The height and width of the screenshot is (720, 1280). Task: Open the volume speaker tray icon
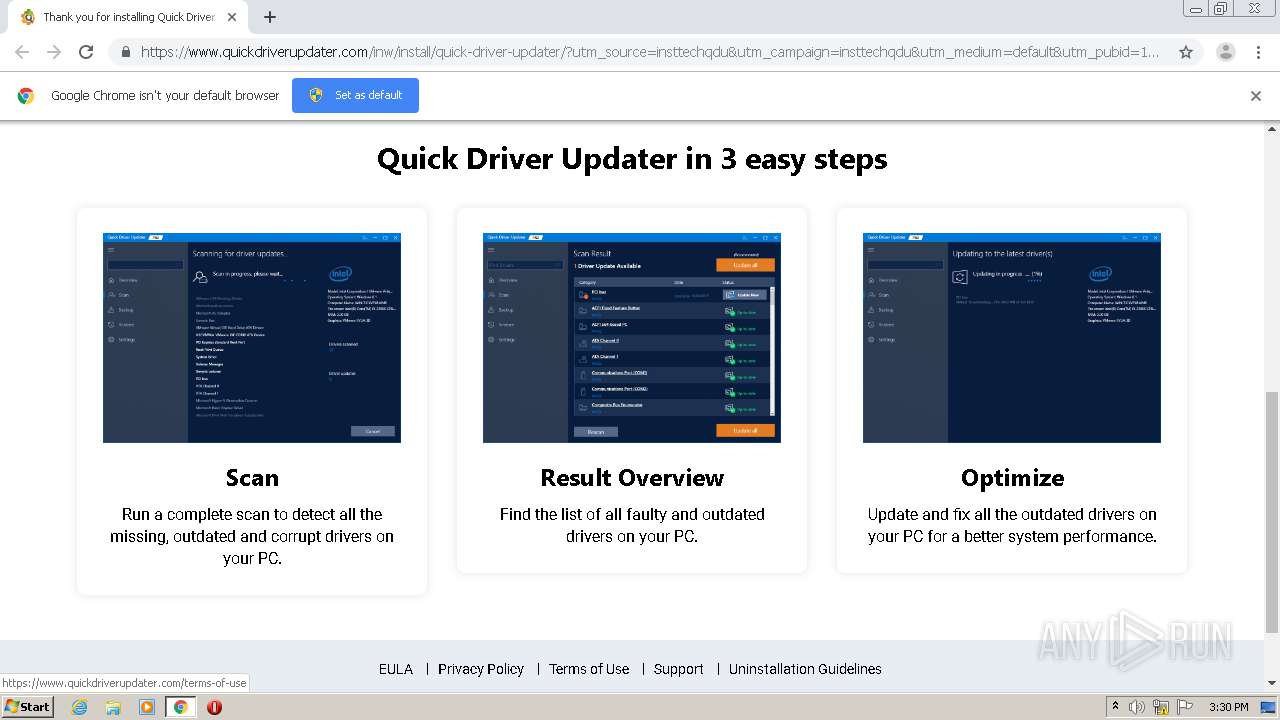1137,707
